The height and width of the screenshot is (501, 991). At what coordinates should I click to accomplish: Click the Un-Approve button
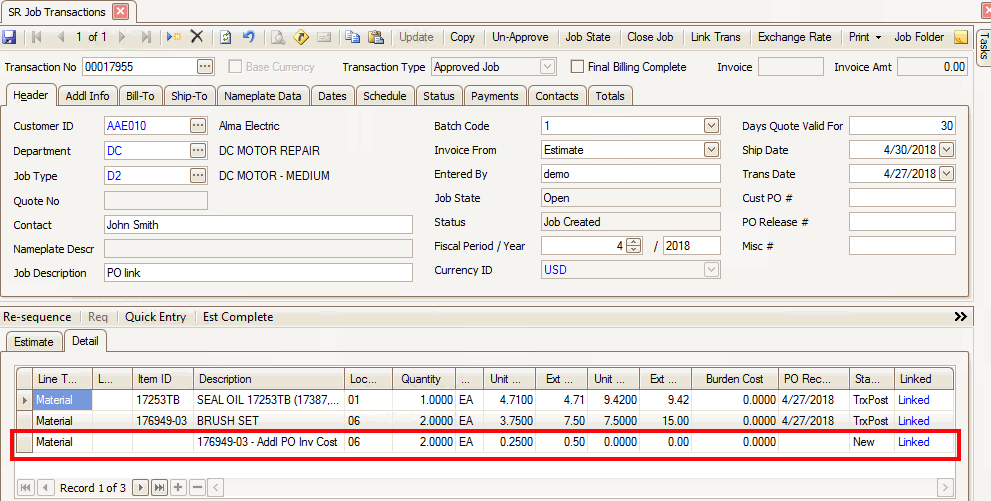click(x=520, y=37)
